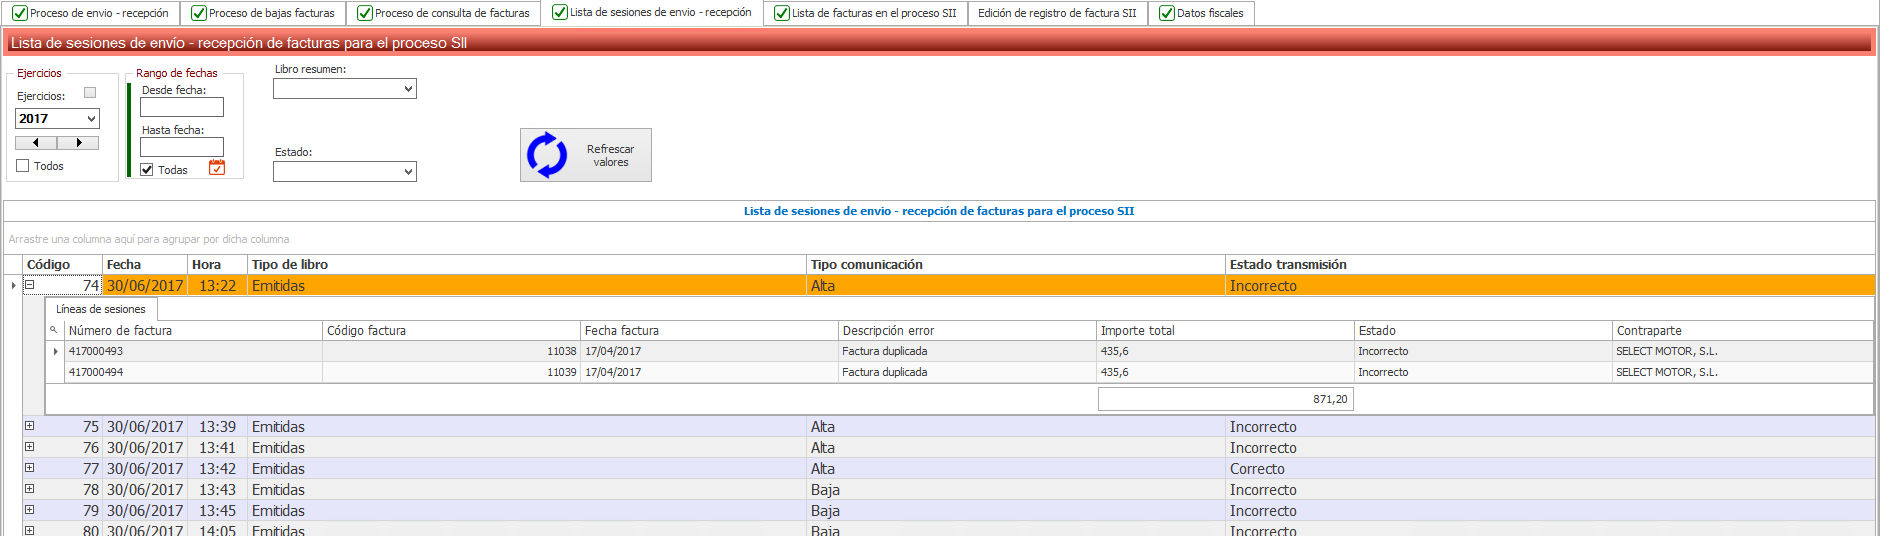Uncheck the Todas date range checkbox
The width and height of the screenshot is (1881, 536).
pyautogui.click(x=147, y=170)
